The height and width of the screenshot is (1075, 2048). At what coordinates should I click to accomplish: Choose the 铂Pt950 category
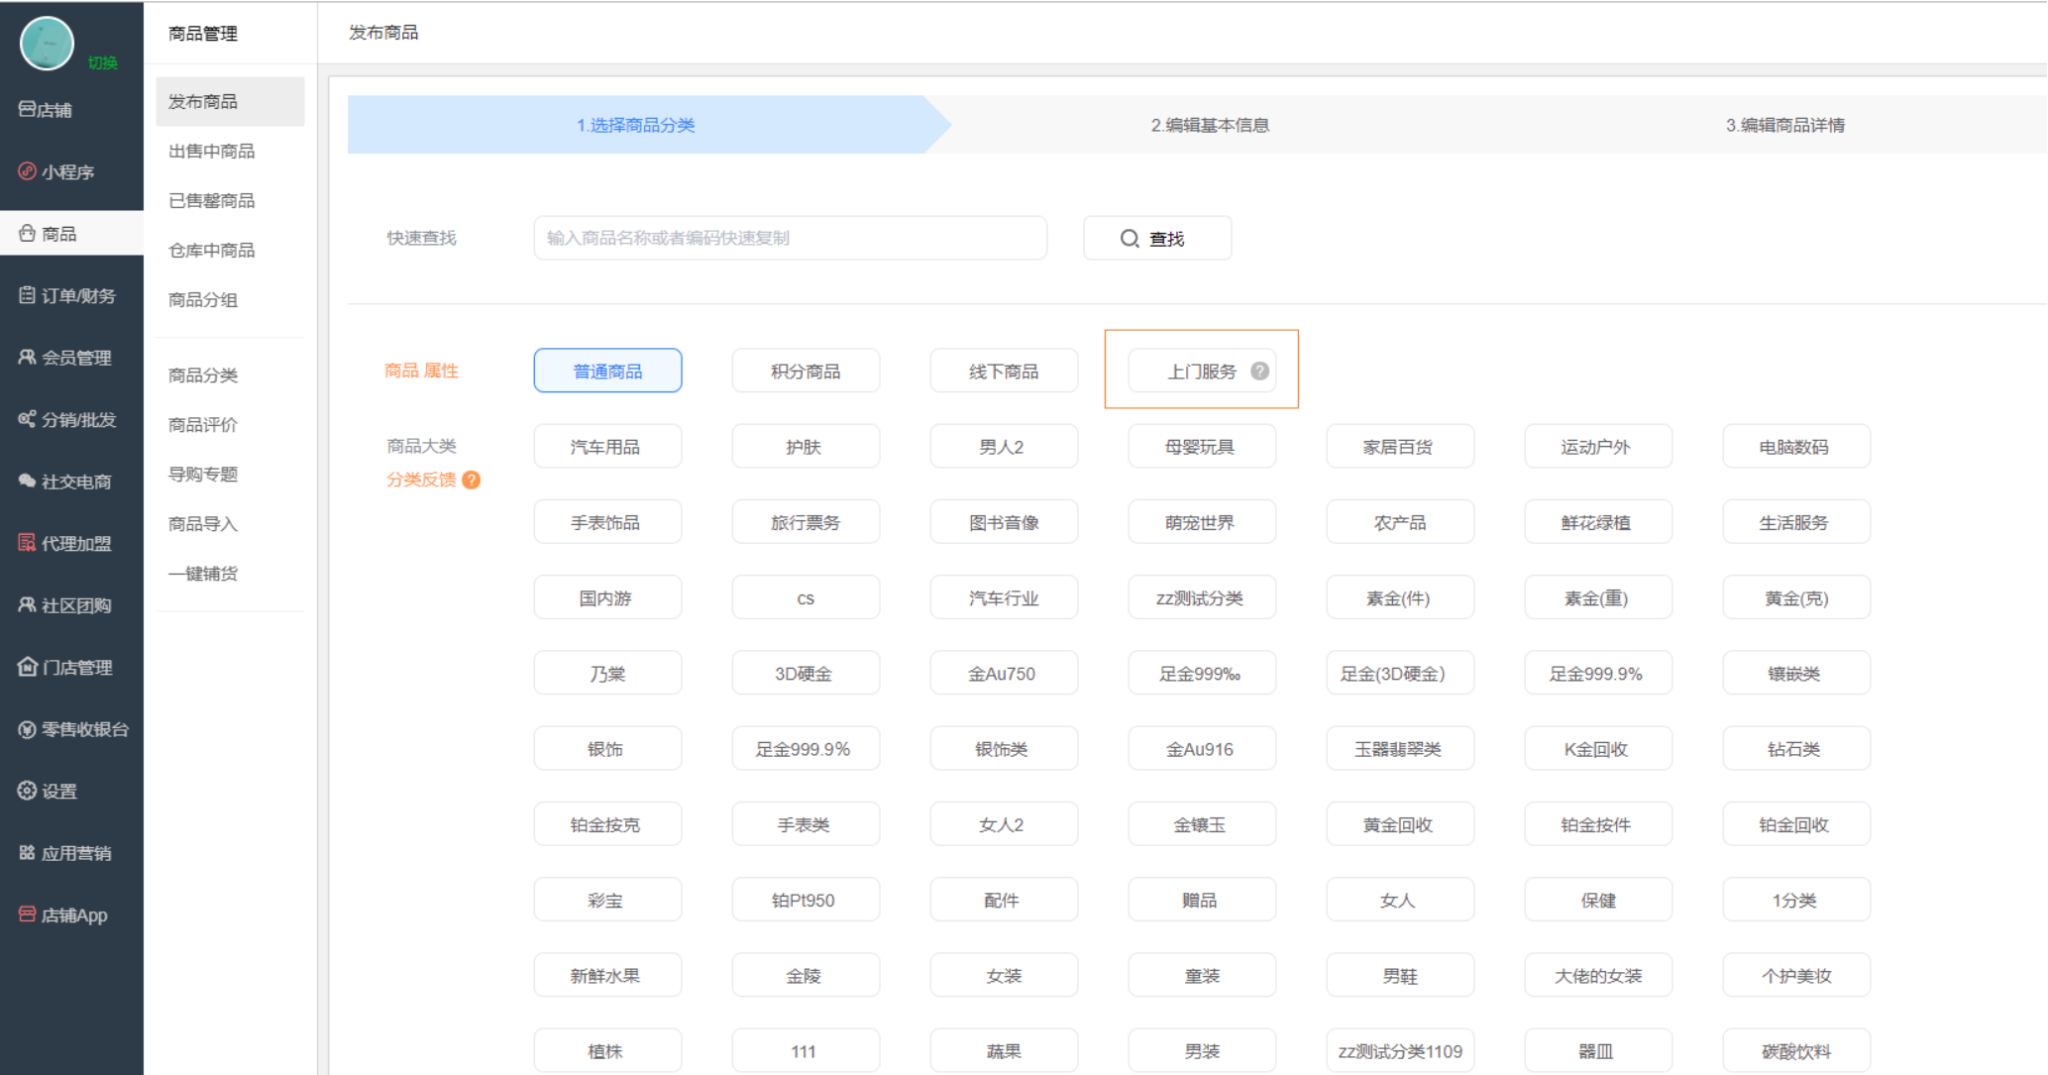point(806,900)
